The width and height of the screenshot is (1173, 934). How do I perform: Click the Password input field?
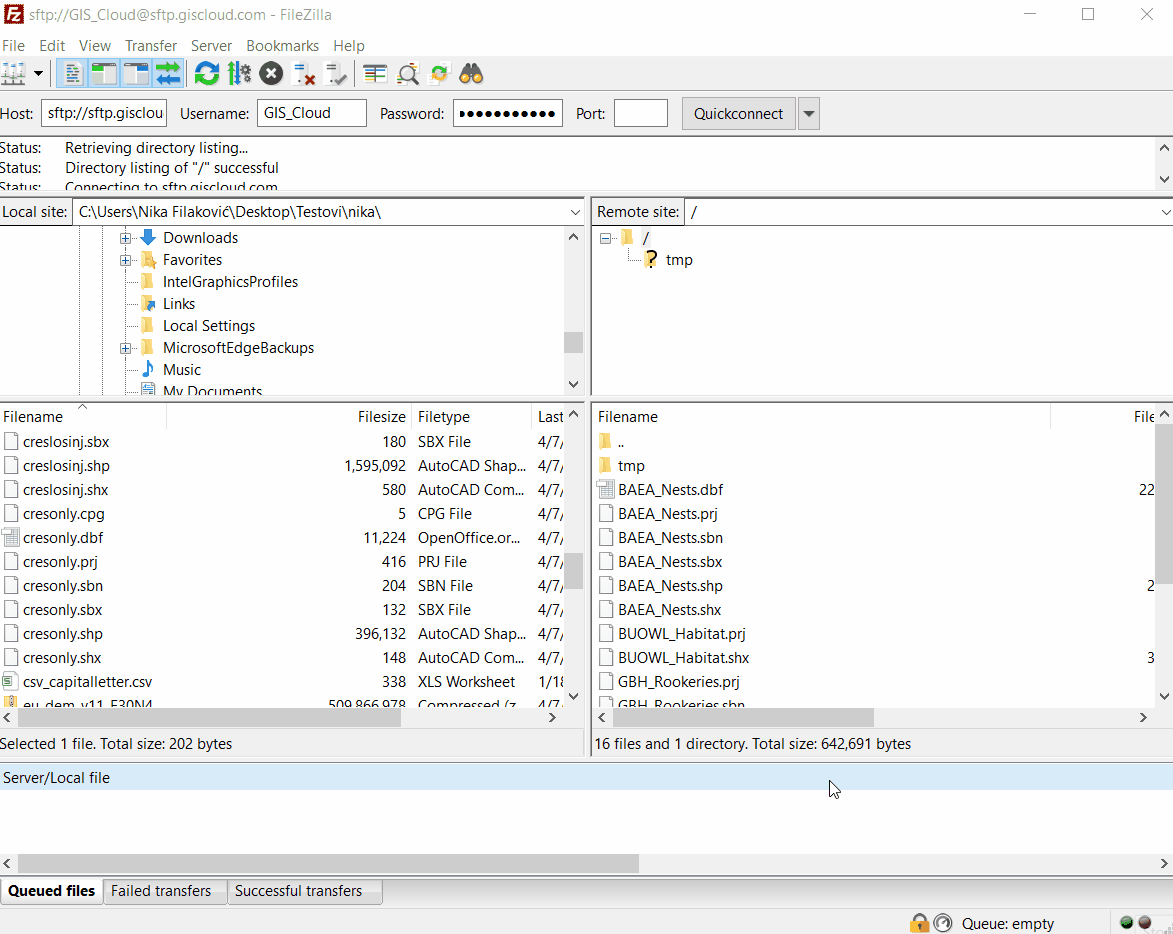[508, 113]
